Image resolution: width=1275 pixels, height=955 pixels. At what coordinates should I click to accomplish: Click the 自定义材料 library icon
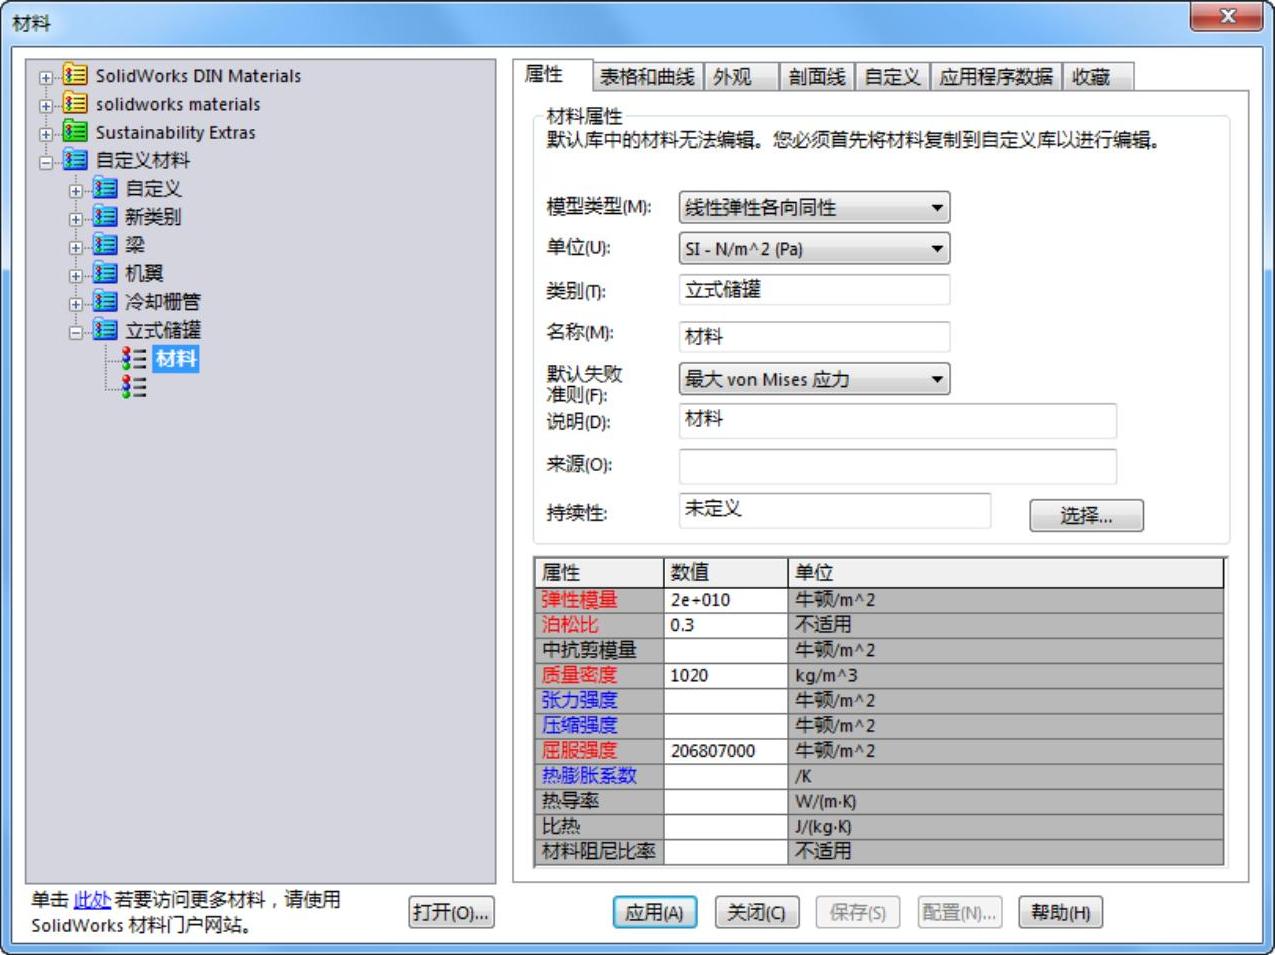pyautogui.click(x=75, y=159)
